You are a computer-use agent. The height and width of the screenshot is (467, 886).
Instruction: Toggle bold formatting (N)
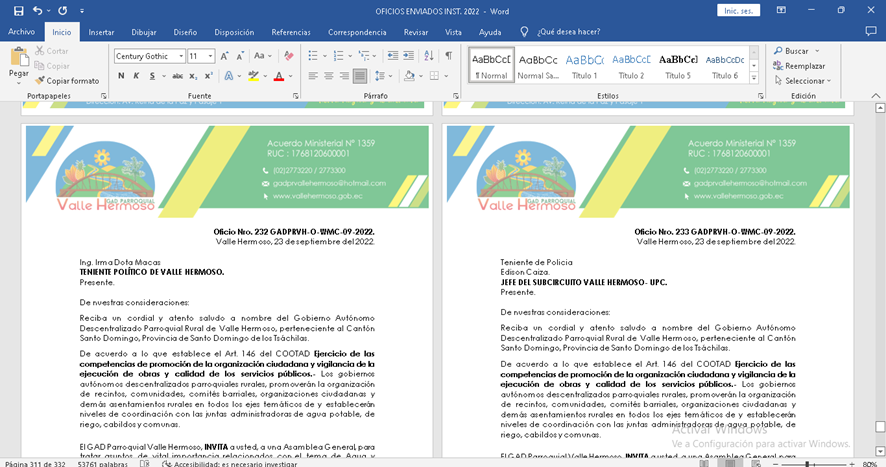120,76
